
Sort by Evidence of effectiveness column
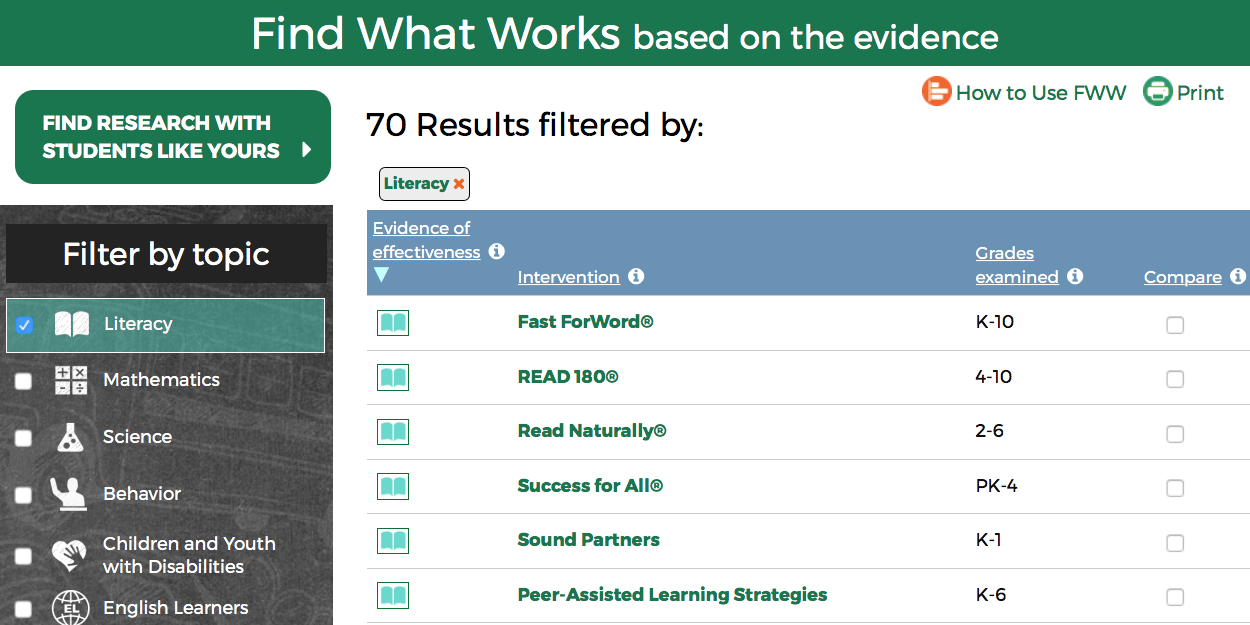(427, 240)
